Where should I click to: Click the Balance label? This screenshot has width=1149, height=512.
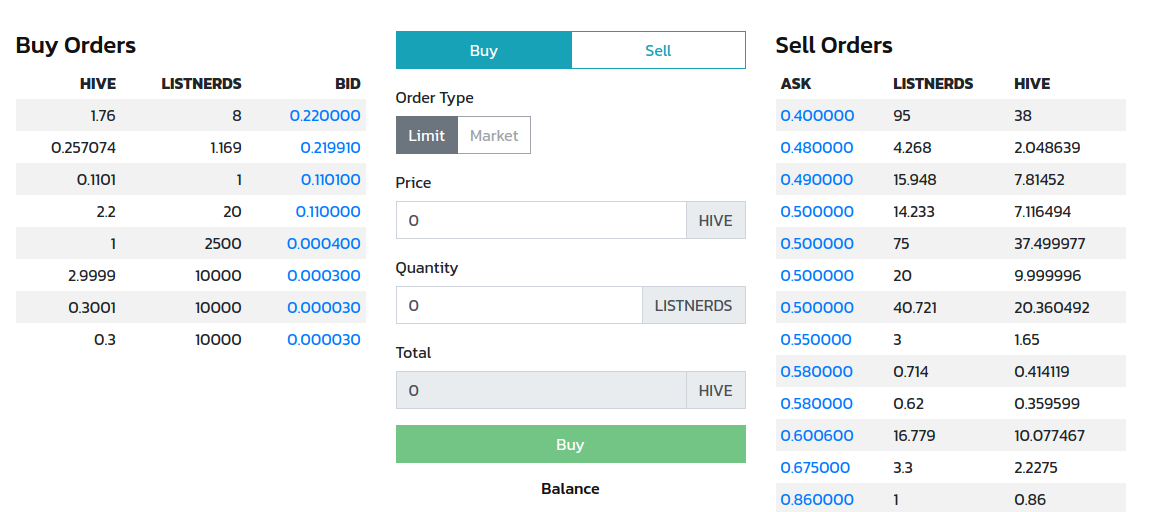[570, 489]
